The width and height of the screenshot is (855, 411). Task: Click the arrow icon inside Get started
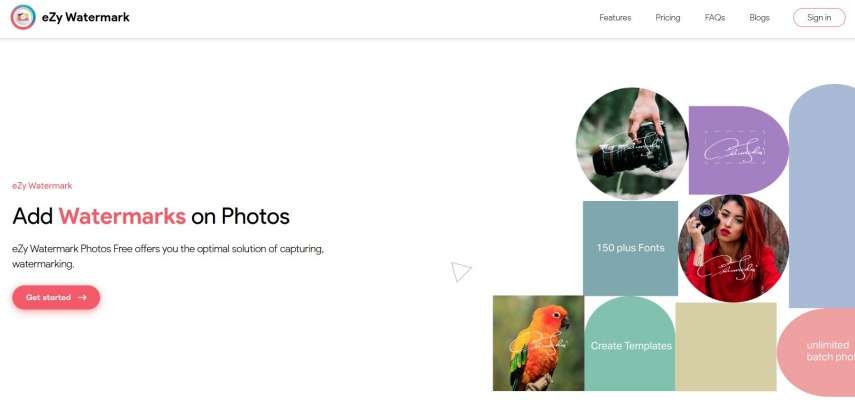coord(82,297)
